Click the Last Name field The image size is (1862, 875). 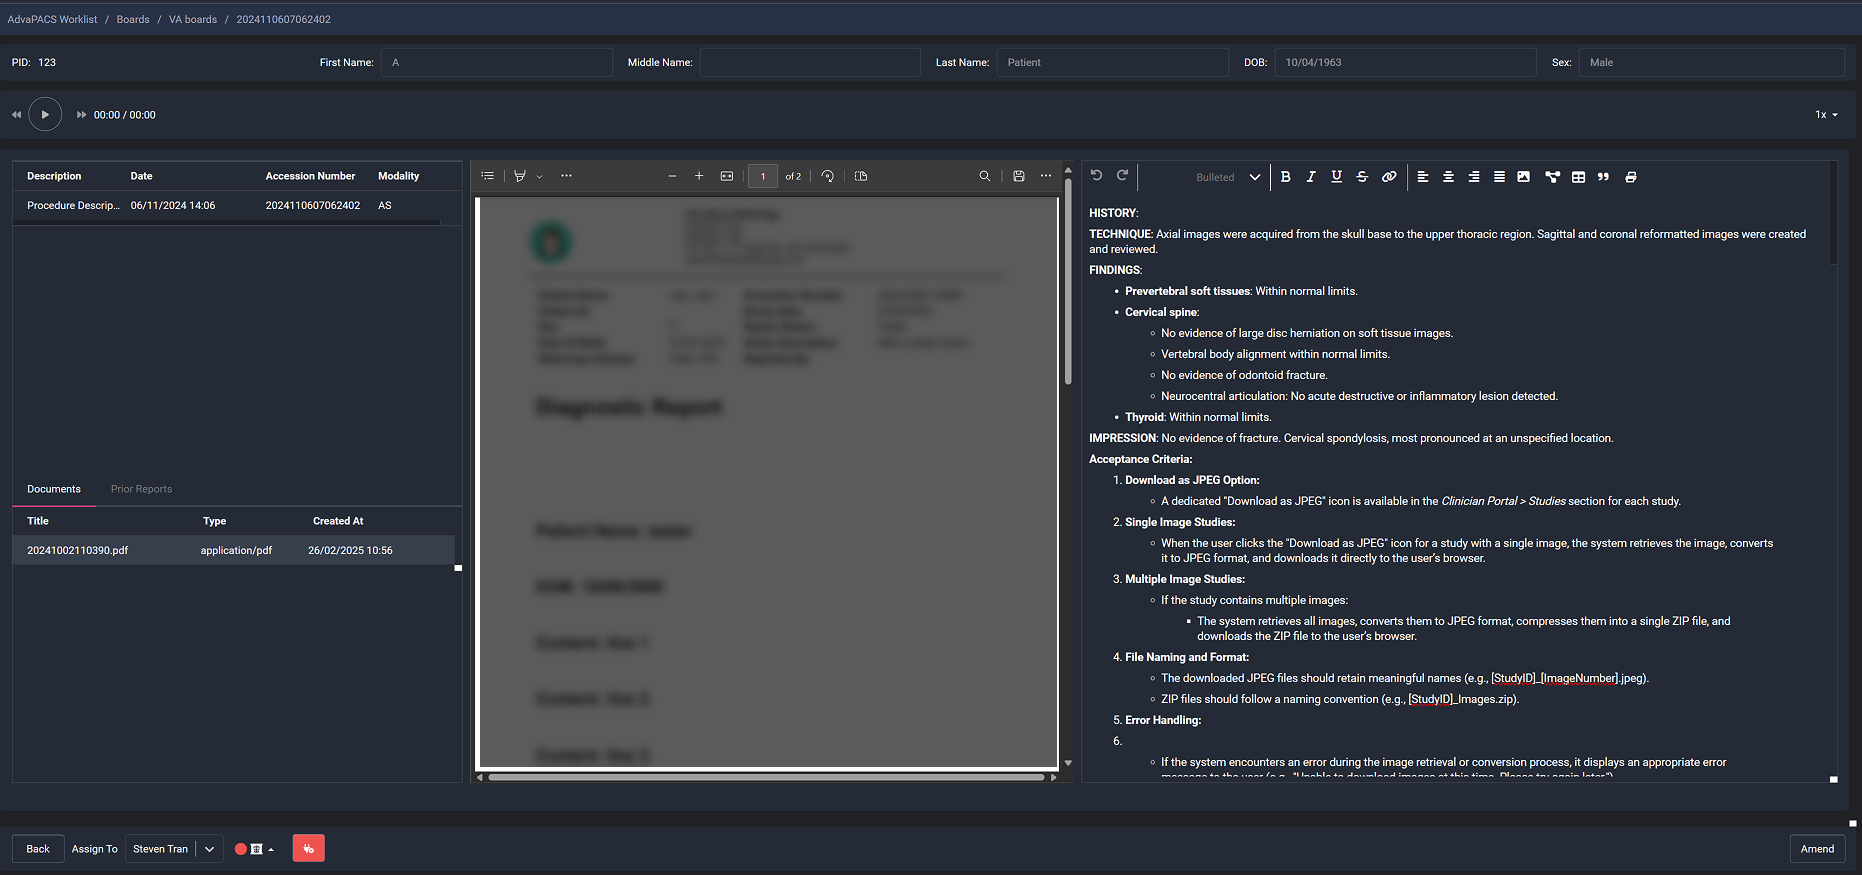coord(1113,62)
